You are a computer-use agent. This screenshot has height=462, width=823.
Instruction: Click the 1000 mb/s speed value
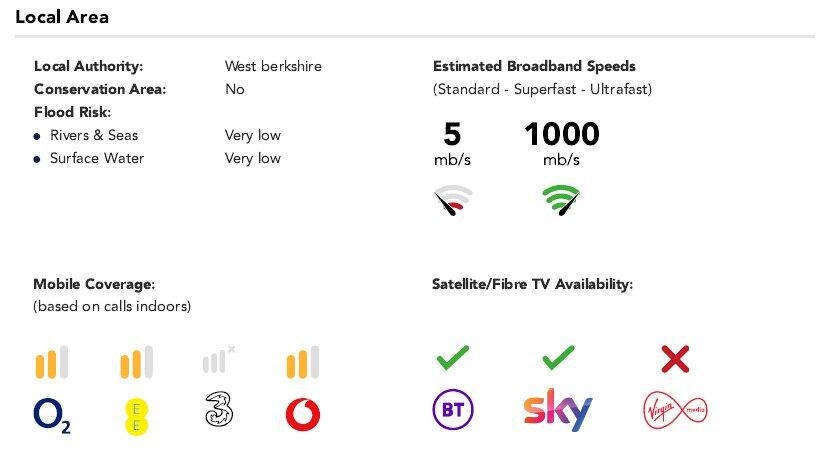[561, 134]
